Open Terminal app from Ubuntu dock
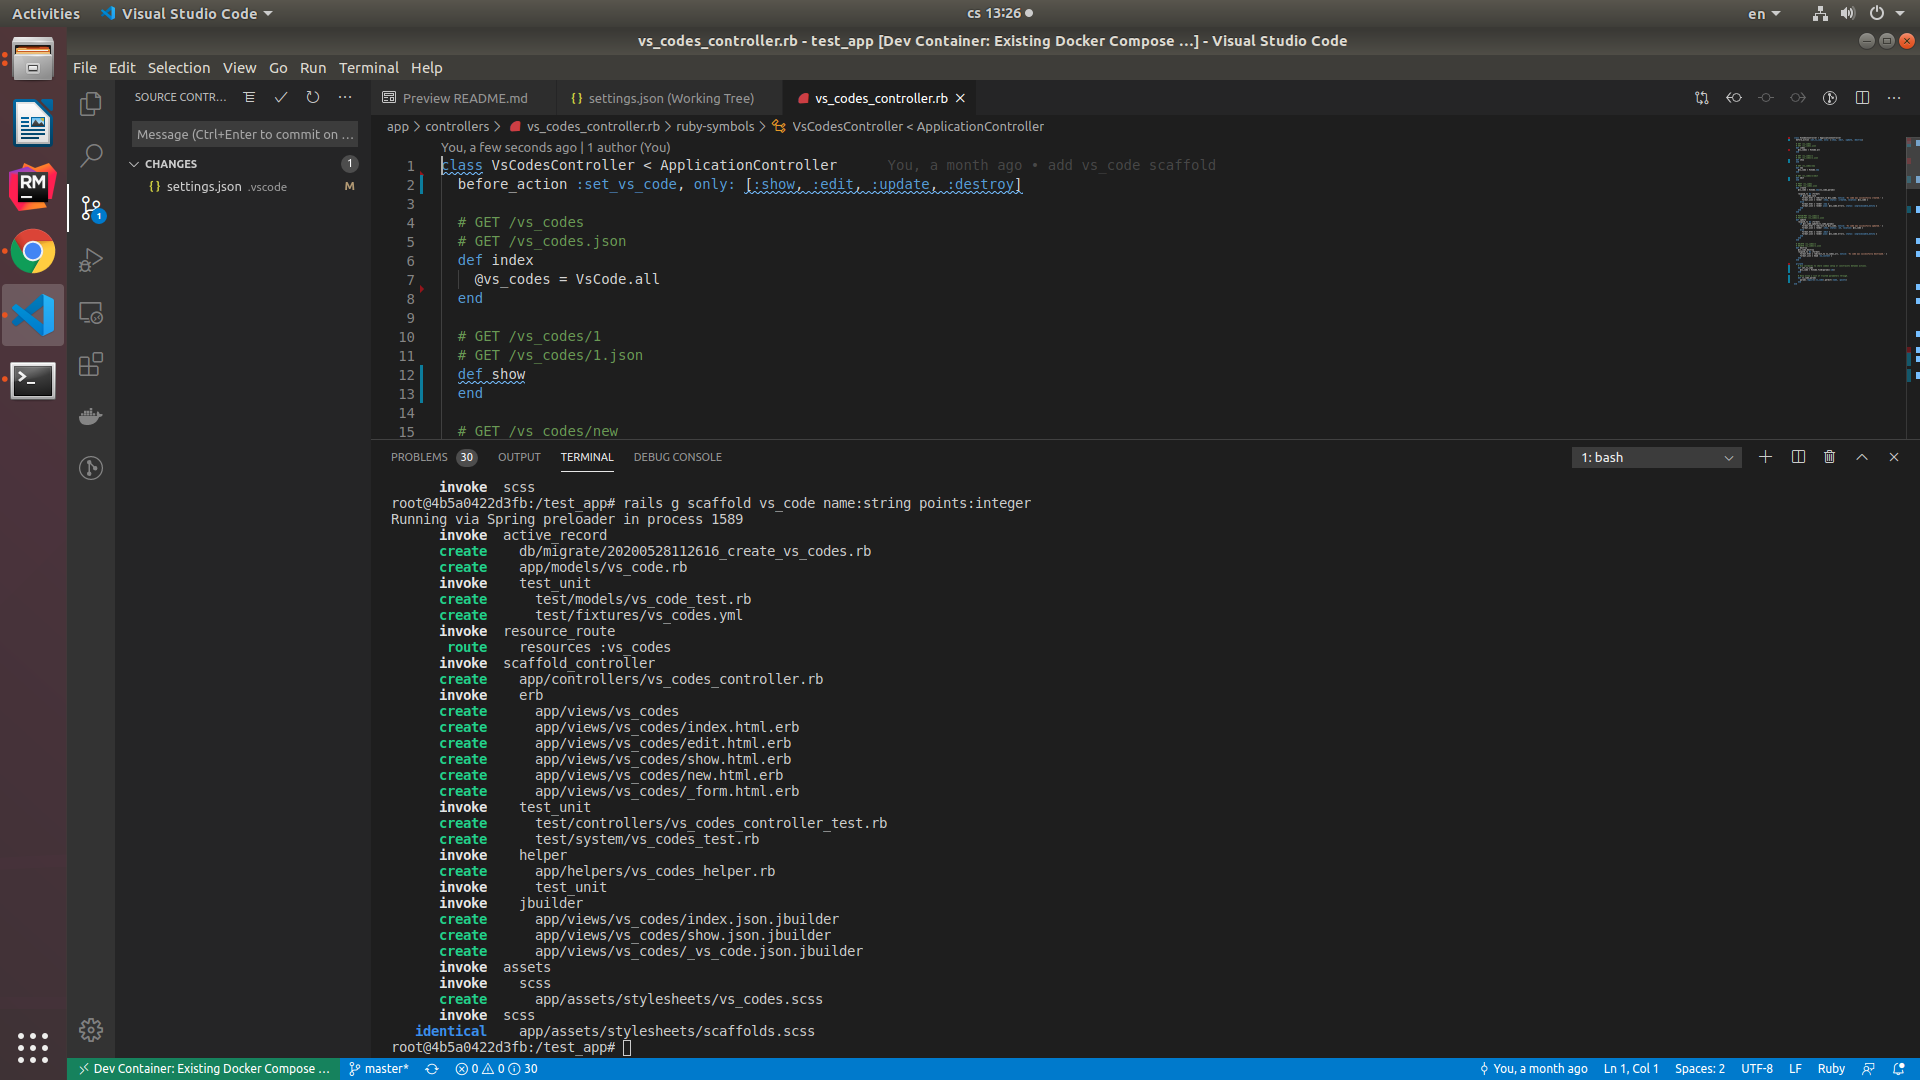Image resolution: width=1920 pixels, height=1080 pixels. [x=33, y=380]
